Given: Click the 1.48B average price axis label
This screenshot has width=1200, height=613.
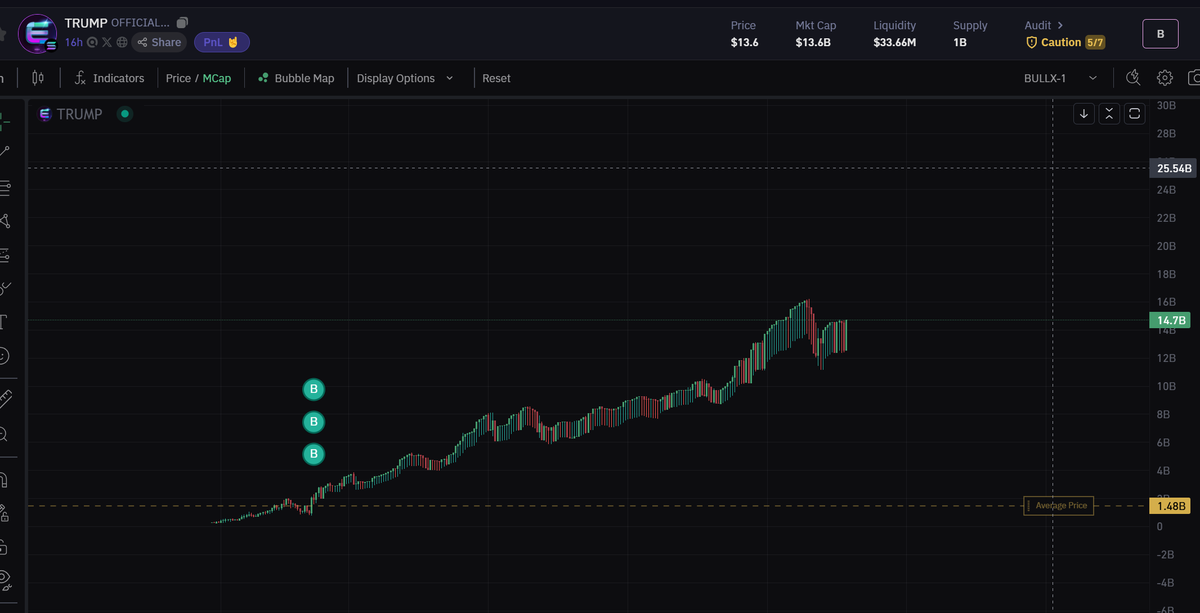Looking at the screenshot, I should (x=1172, y=507).
